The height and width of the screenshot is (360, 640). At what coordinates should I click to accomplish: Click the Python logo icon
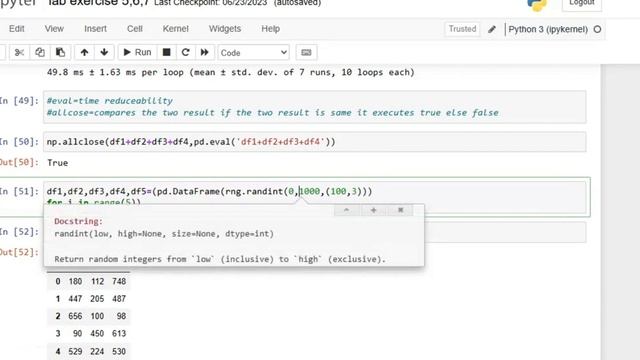(537, 5)
